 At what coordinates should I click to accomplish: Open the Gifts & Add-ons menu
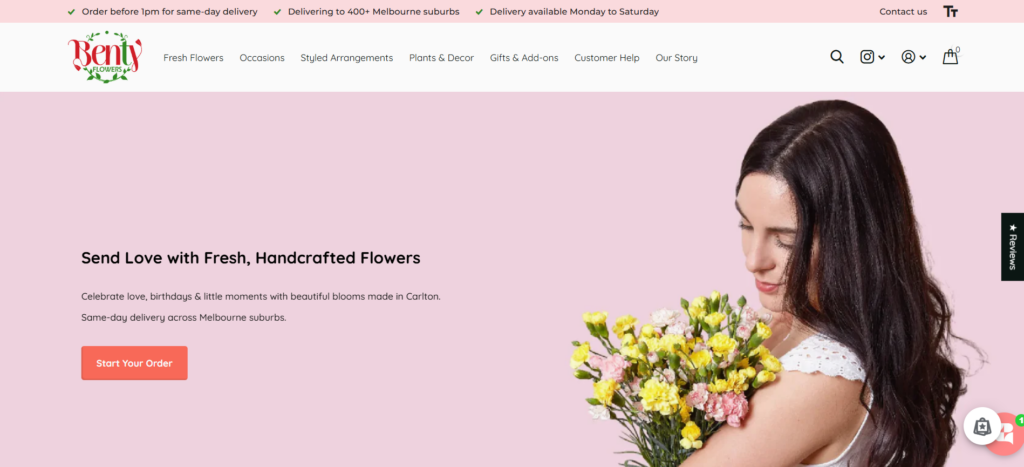pyautogui.click(x=524, y=58)
